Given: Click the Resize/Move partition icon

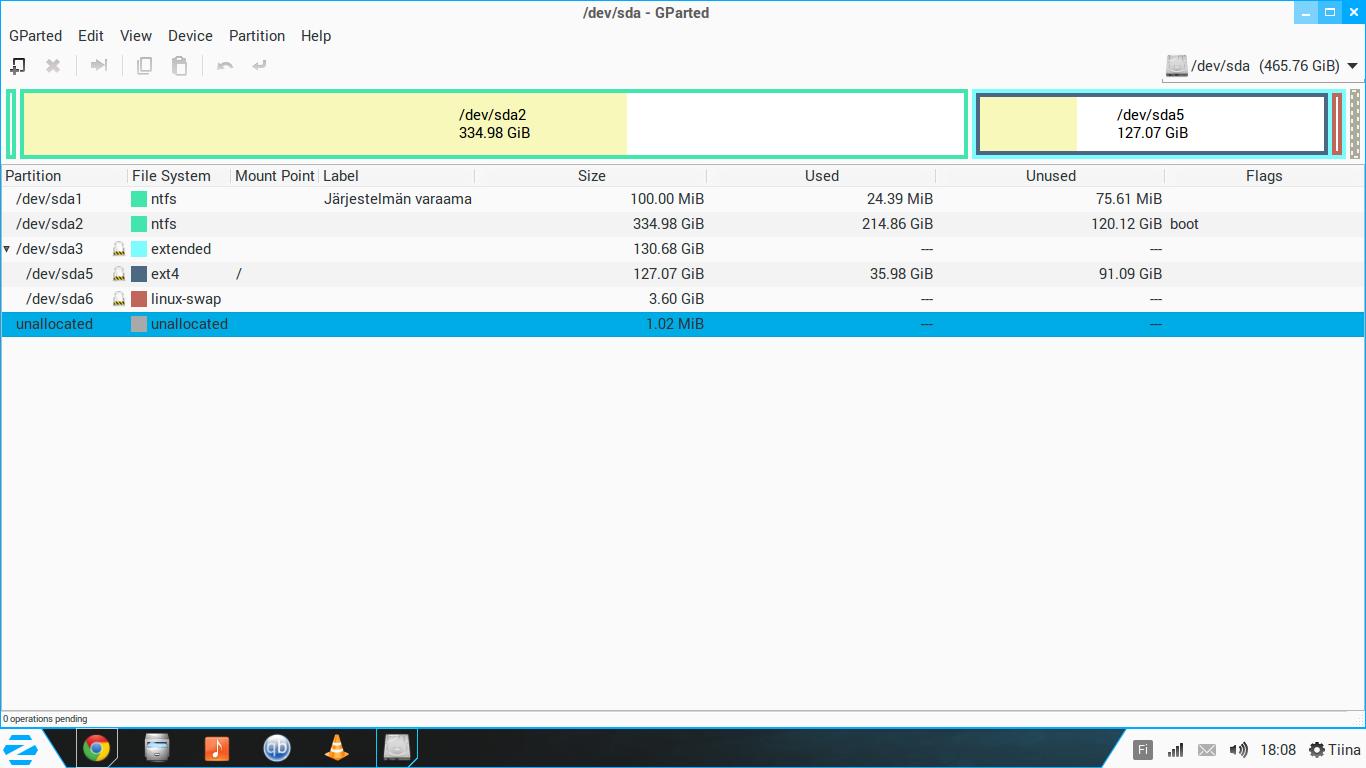Looking at the screenshot, I should (98, 66).
